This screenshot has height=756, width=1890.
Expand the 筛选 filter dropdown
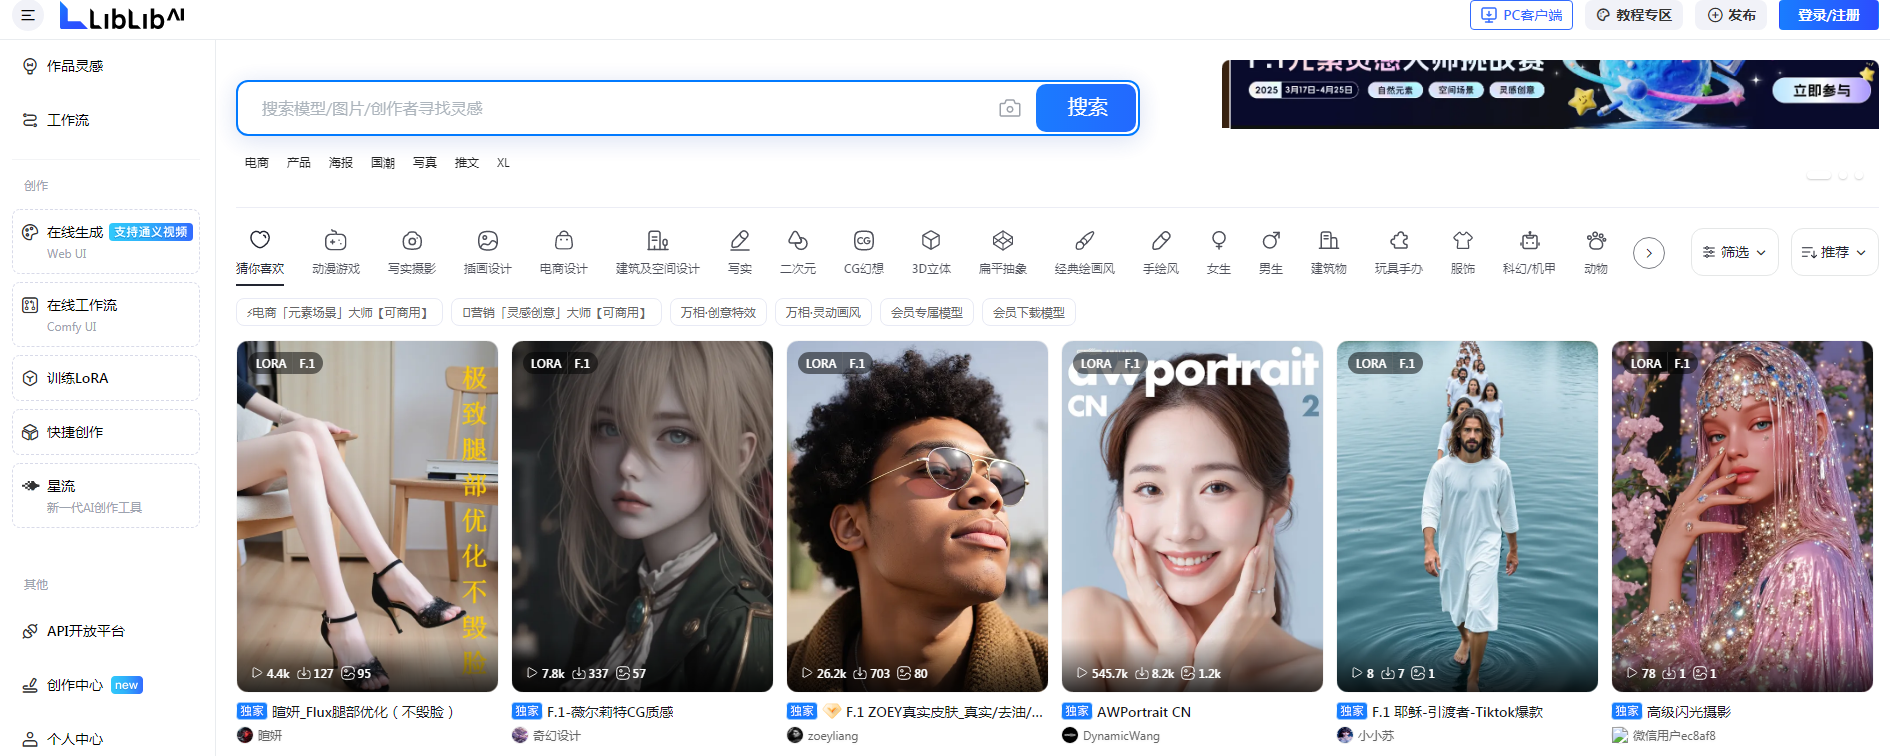1734,252
